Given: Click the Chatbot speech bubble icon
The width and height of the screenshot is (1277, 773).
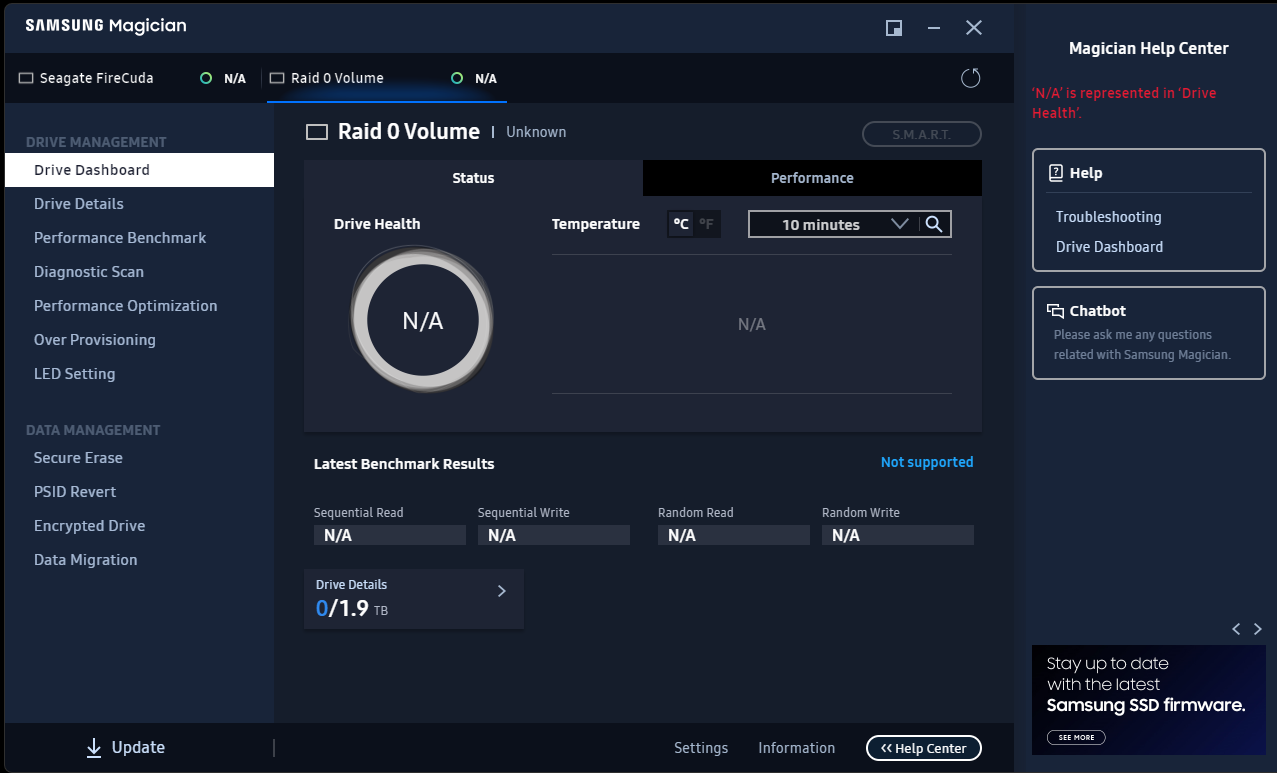Looking at the screenshot, I should click(x=1055, y=311).
